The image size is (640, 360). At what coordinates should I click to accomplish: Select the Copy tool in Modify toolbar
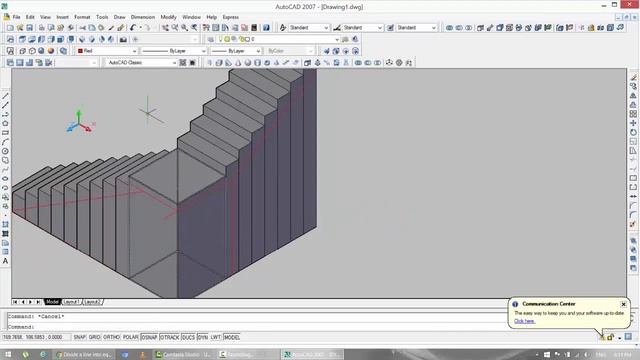tap(633, 87)
